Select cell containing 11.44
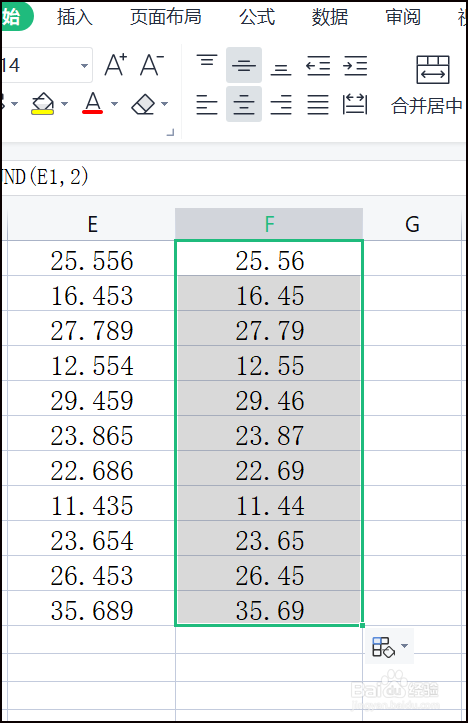 [269, 505]
